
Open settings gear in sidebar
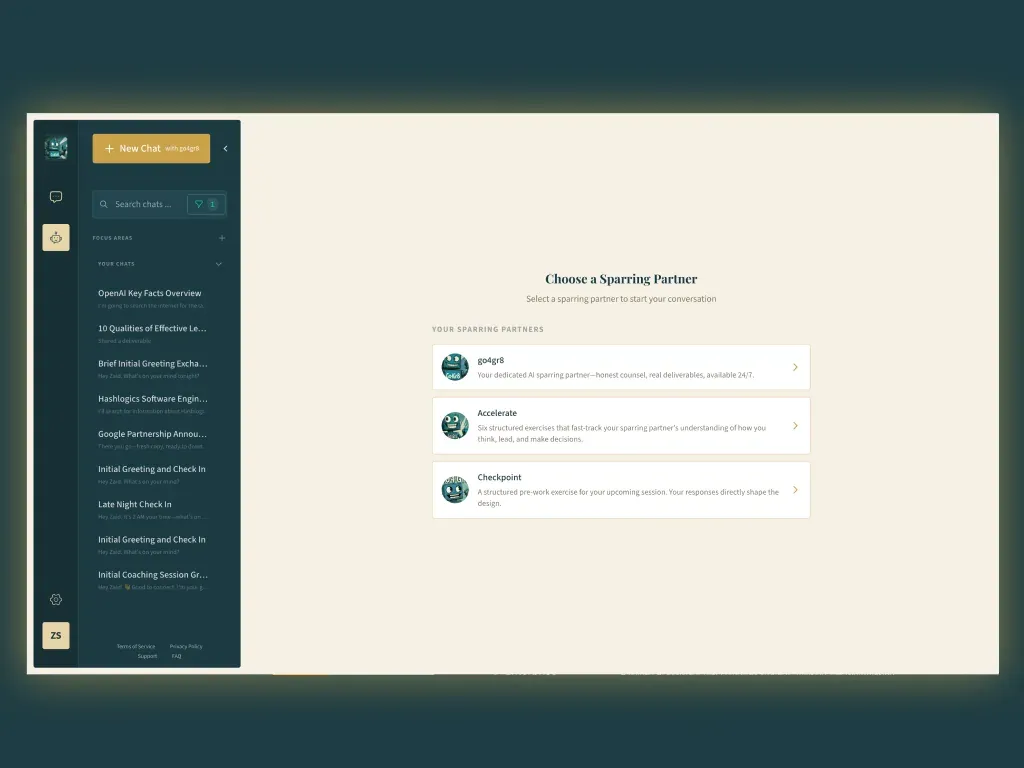(x=56, y=600)
